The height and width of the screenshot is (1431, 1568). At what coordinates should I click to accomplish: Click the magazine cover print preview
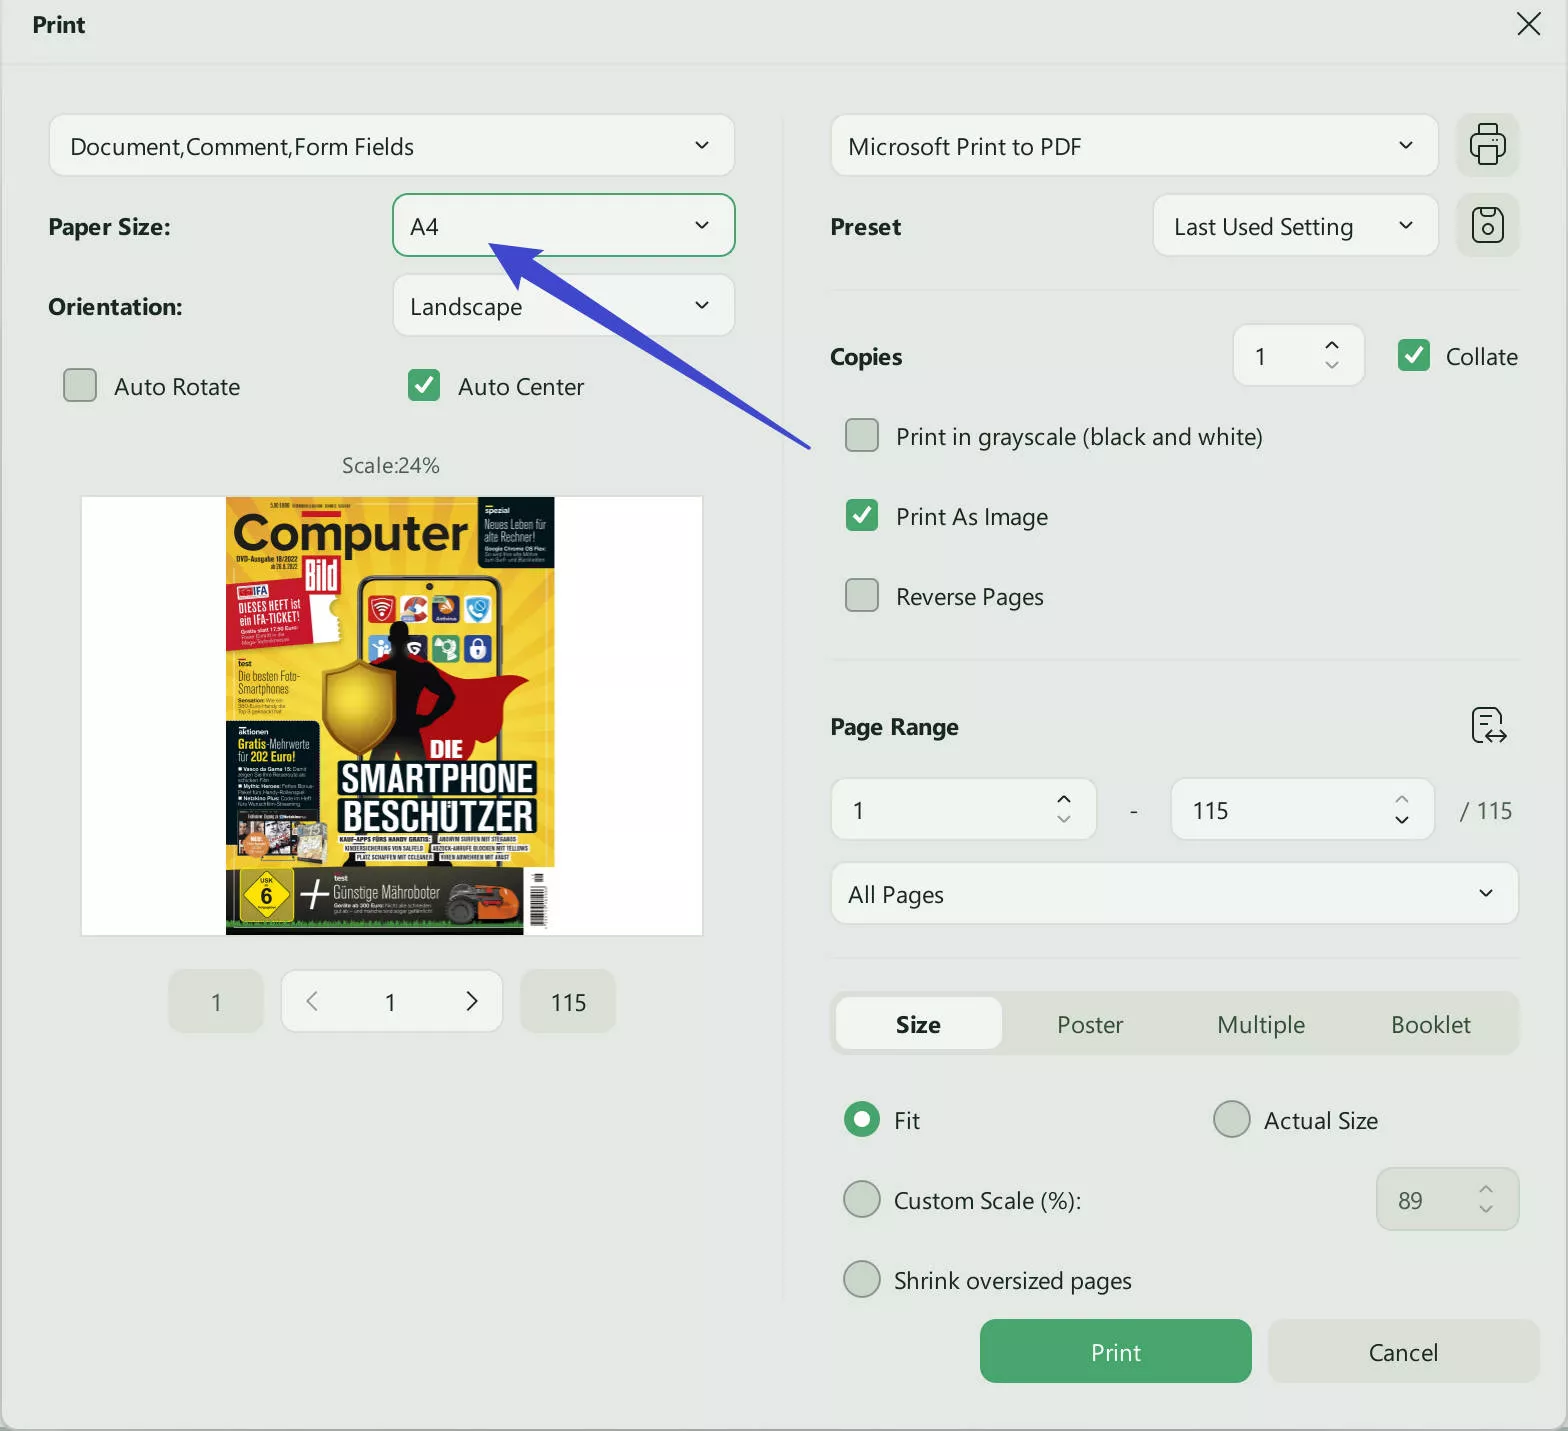coord(390,715)
